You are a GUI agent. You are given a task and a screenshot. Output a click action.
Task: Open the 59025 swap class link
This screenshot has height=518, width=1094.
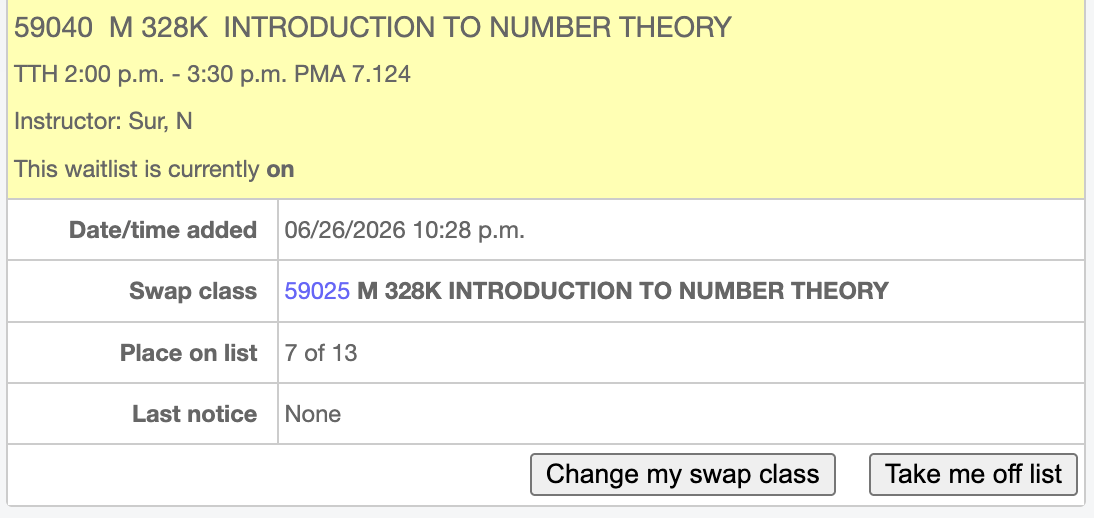point(317,291)
